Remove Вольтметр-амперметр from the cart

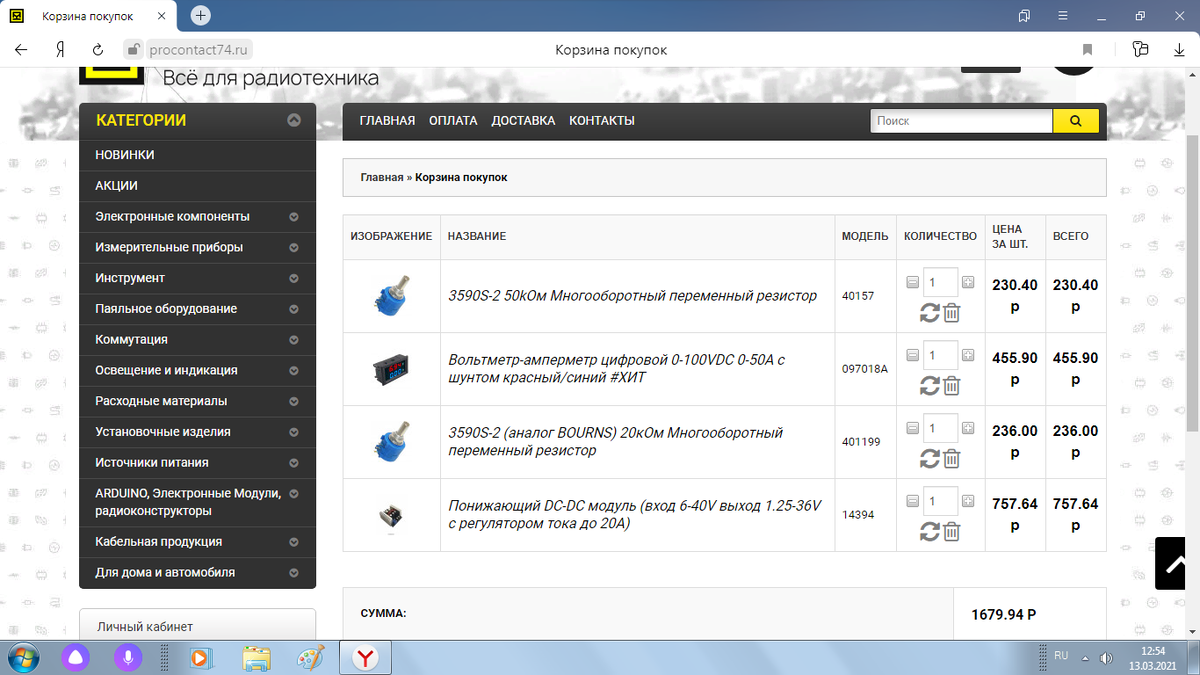coord(951,385)
